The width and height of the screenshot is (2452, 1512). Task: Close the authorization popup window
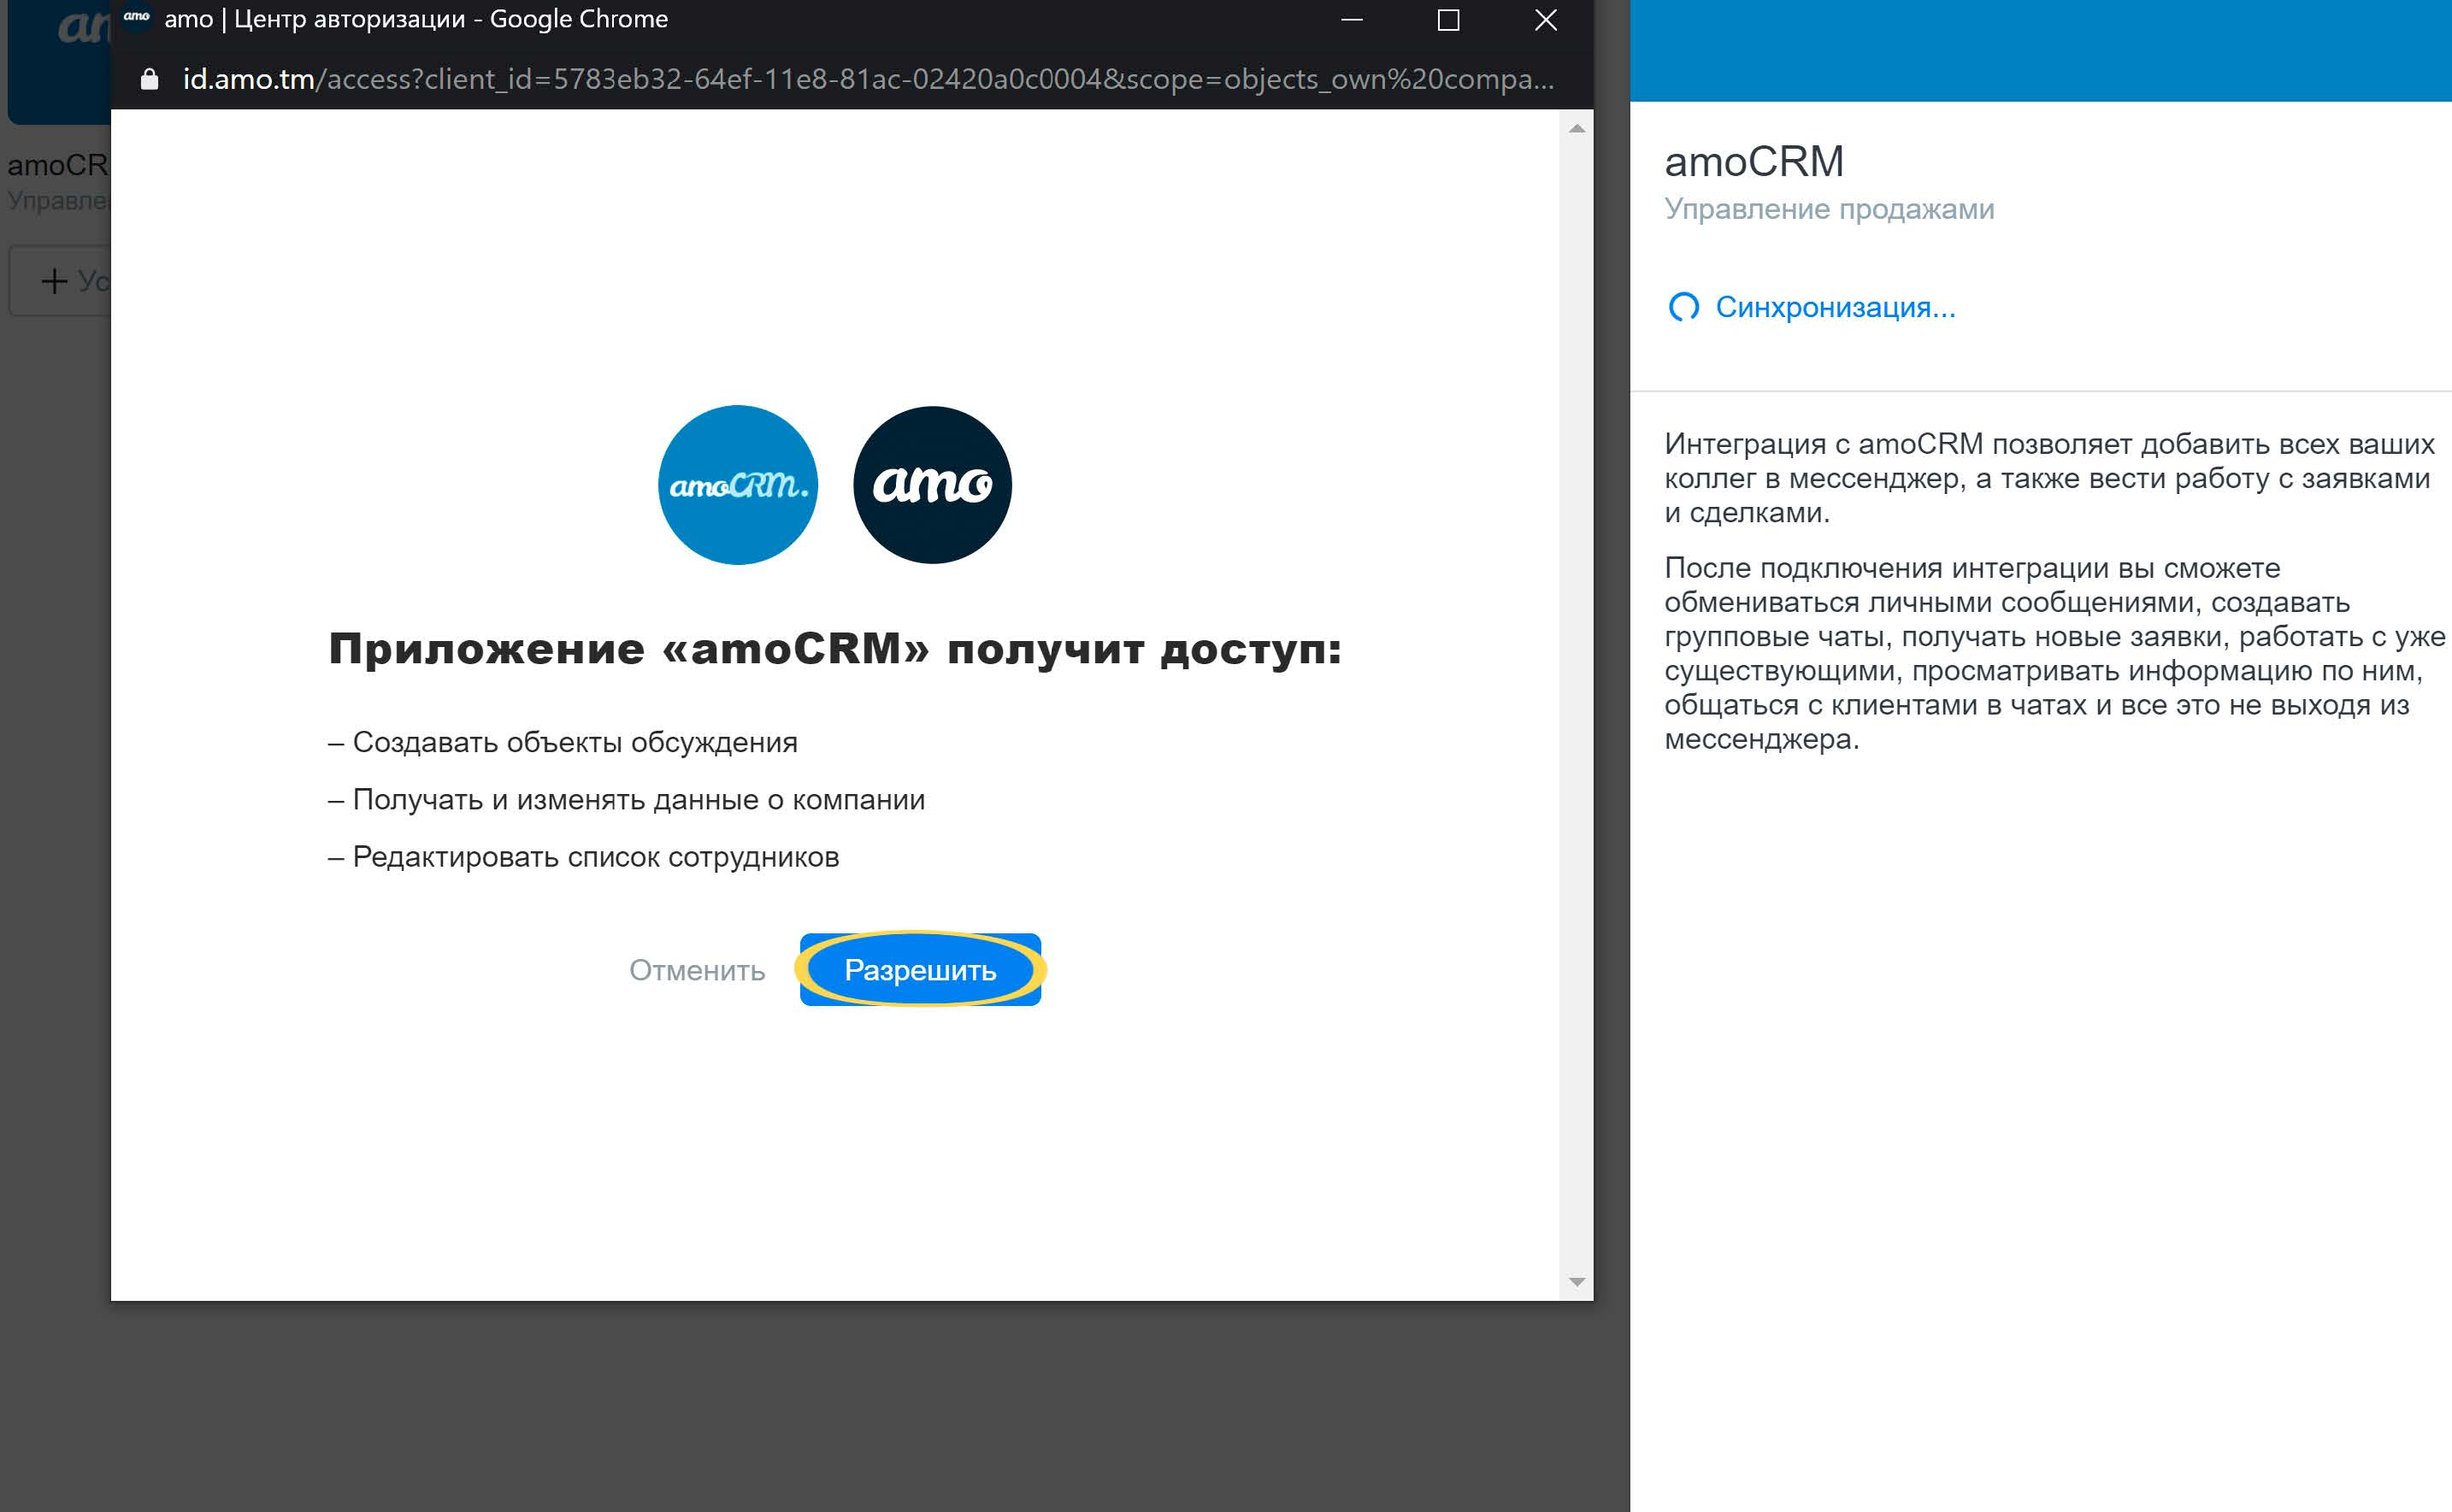tap(1545, 20)
